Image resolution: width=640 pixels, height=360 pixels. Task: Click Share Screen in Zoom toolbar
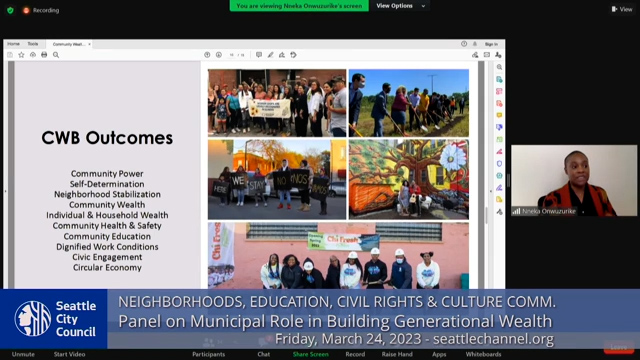point(311,354)
